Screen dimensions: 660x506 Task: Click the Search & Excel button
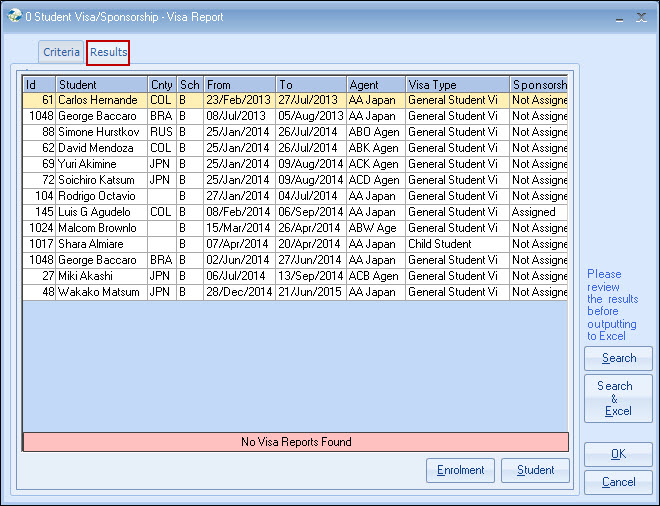tap(618, 398)
